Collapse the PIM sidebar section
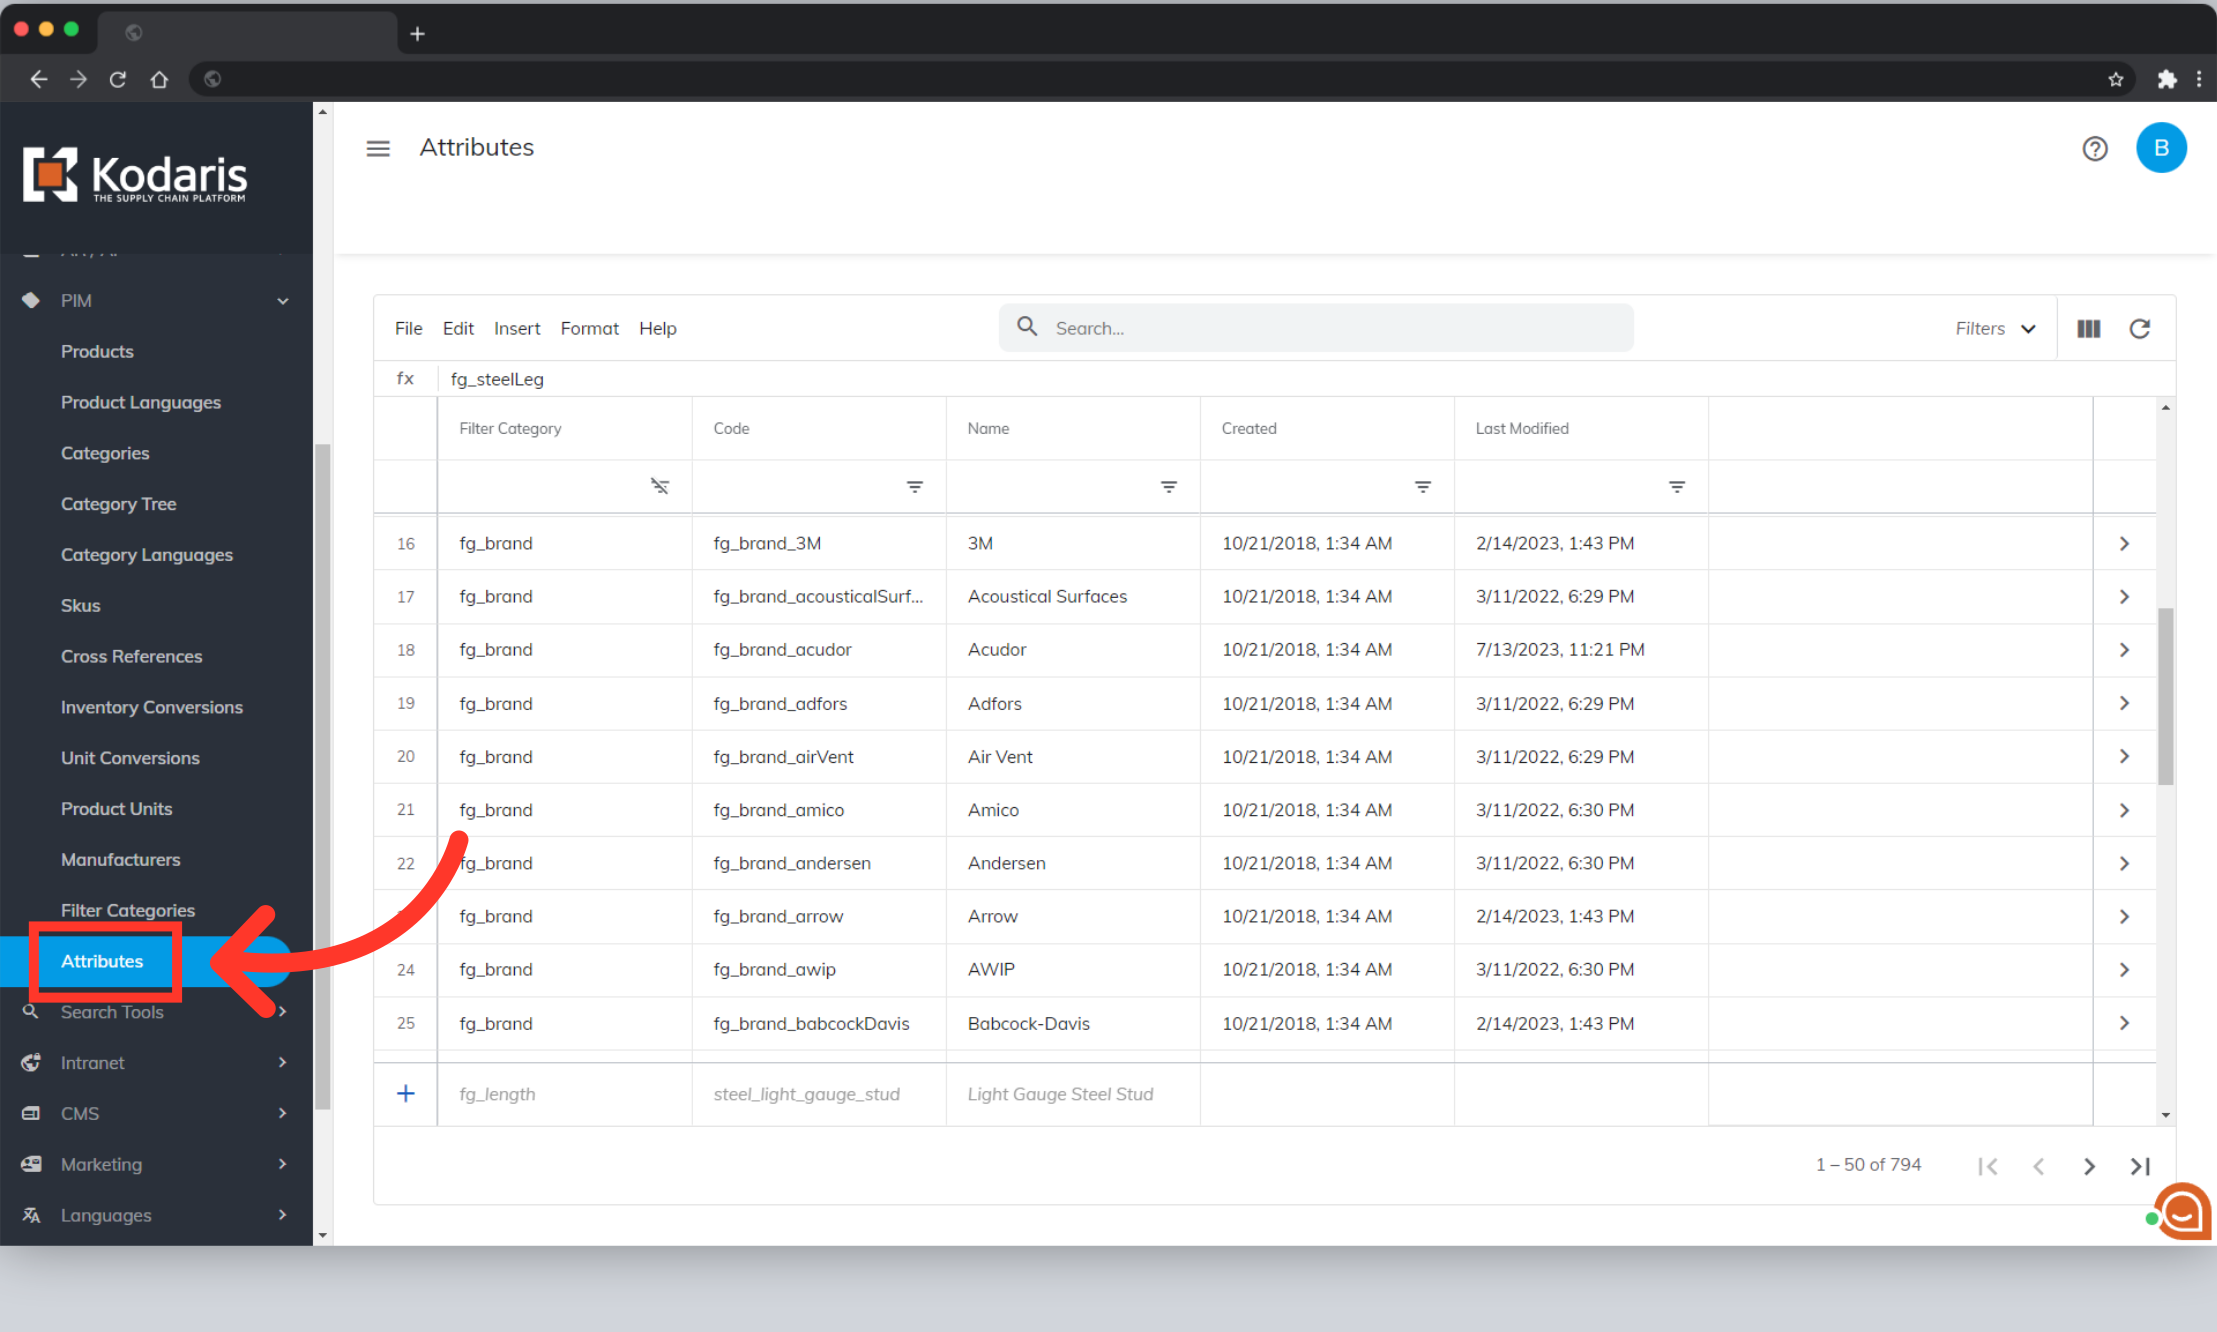2217x1332 pixels. pyautogui.click(x=283, y=301)
